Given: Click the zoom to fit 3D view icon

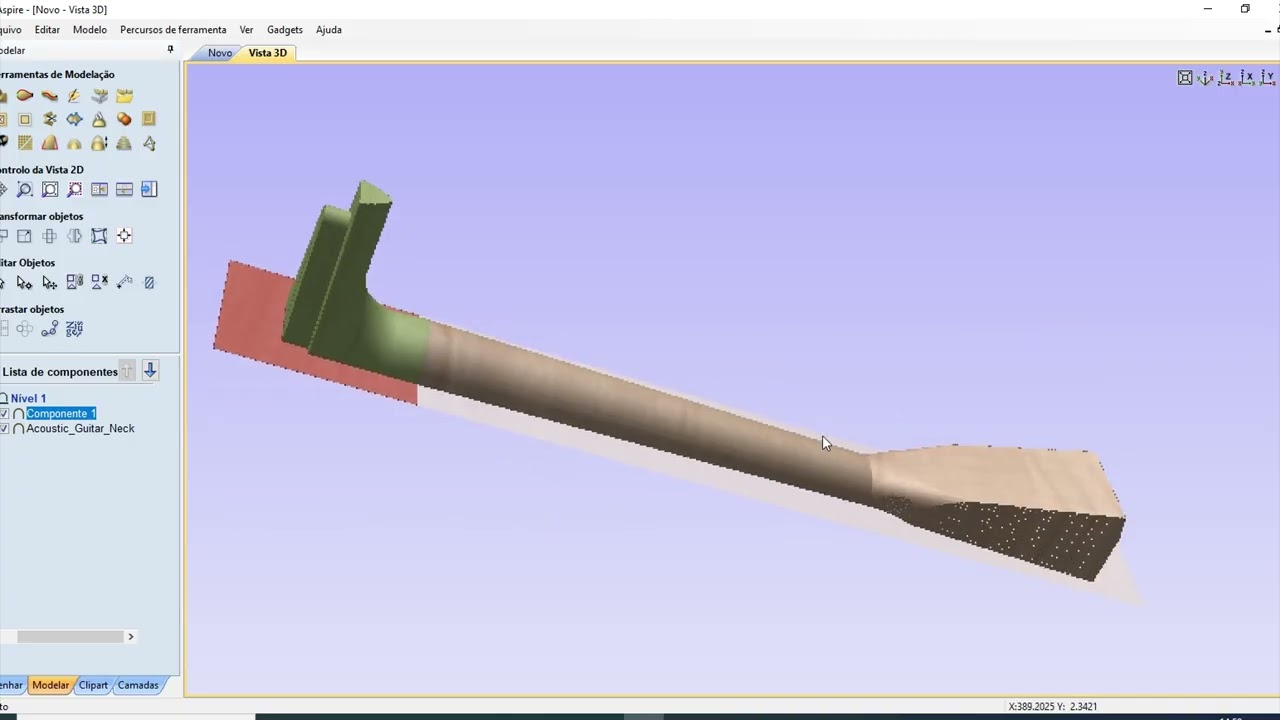Looking at the screenshot, I should click(1185, 78).
